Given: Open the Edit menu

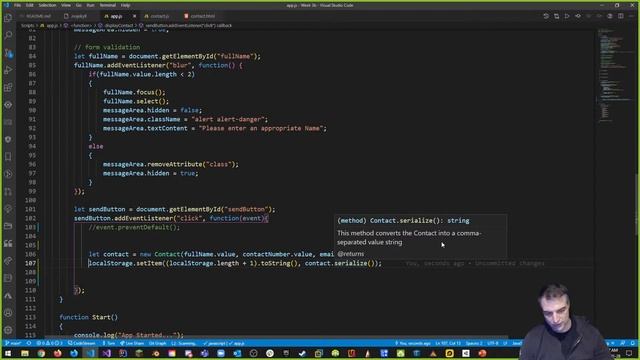Looking at the screenshot, I should point(30,5).
